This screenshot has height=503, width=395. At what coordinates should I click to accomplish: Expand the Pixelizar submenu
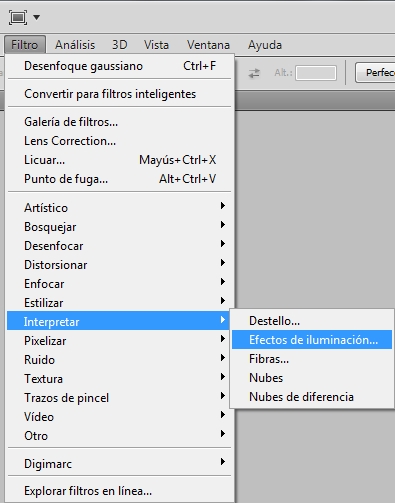(x=119, y=341)
